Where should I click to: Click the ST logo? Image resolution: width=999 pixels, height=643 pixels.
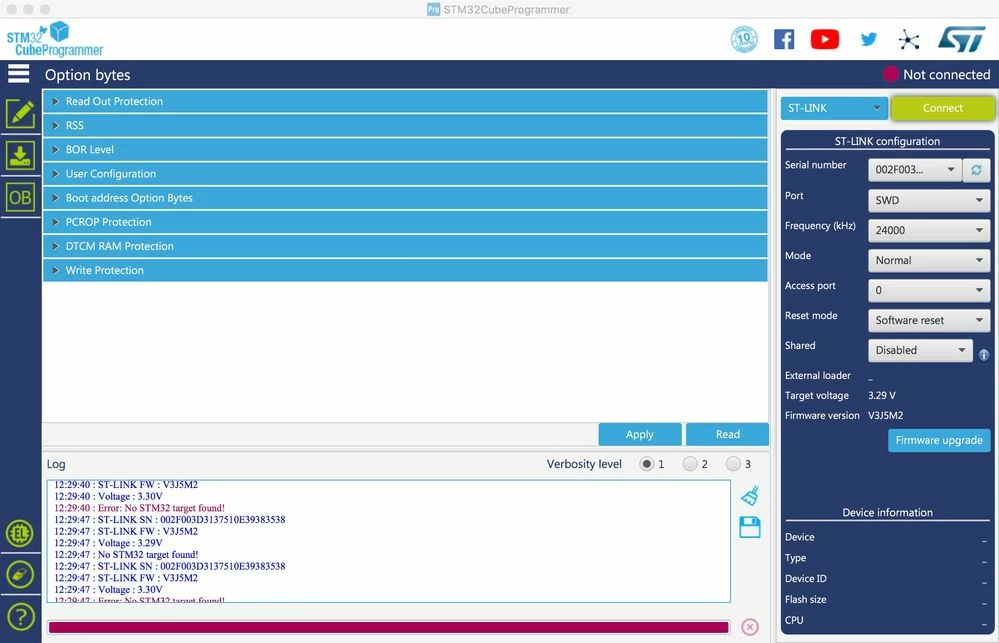(x=961, y=40)
